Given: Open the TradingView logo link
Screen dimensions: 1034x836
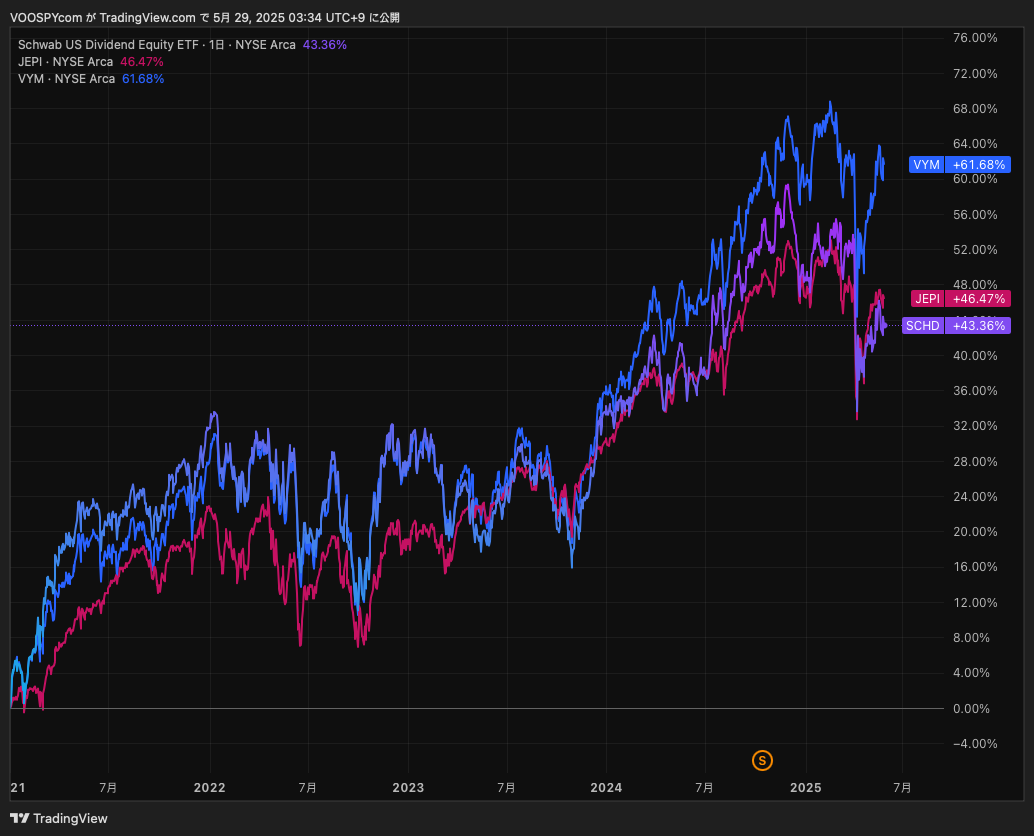Looking at the screenshot, I should pyautogui.click(x=59, y=818).
